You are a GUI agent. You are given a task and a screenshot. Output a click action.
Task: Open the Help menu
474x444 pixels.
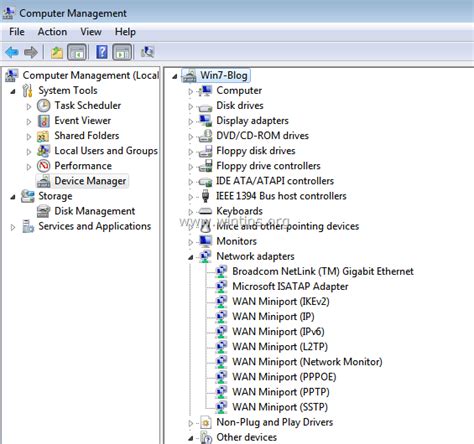click(x=125, y=32)
